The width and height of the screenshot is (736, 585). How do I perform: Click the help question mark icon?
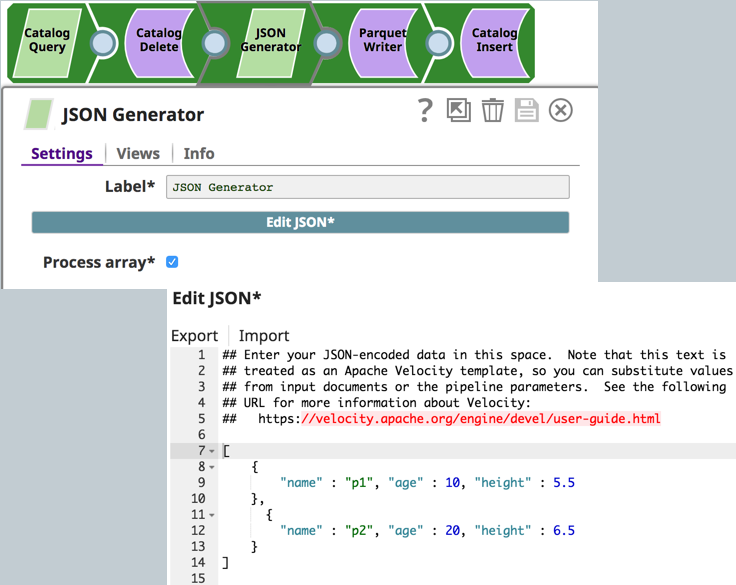tap(426, 110)
